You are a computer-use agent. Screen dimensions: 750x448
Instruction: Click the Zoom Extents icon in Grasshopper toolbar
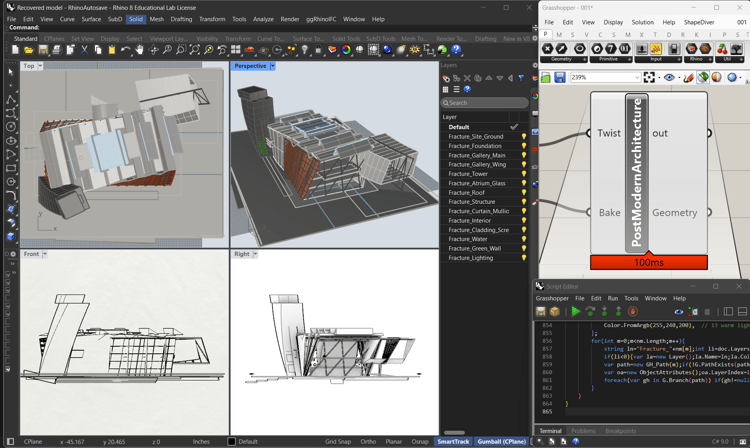[x=650, y=77]
